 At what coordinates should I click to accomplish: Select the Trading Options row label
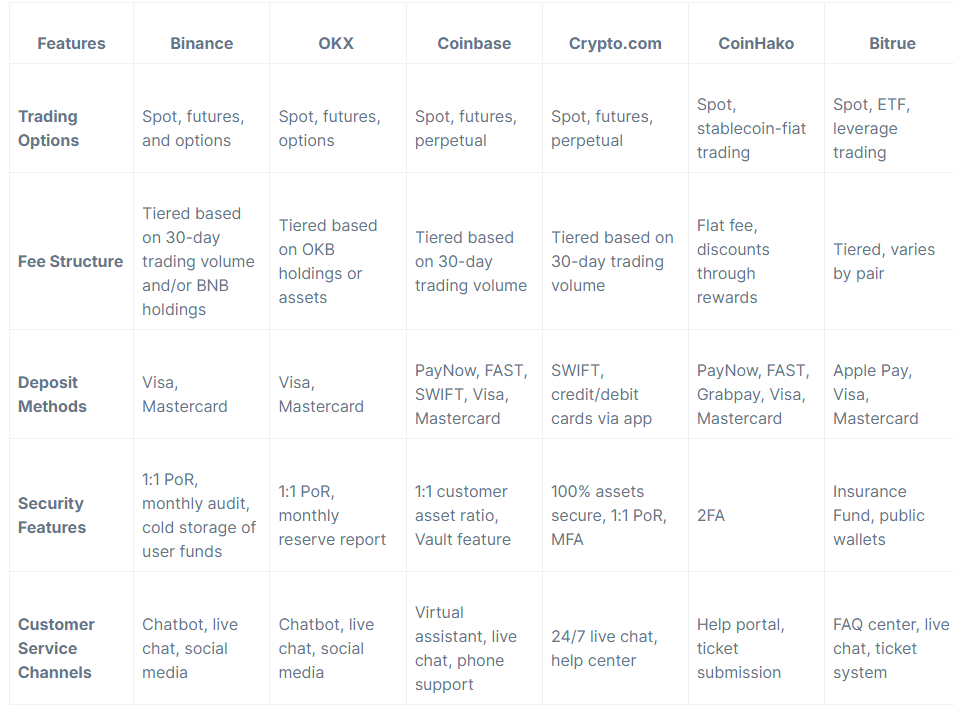49,128
